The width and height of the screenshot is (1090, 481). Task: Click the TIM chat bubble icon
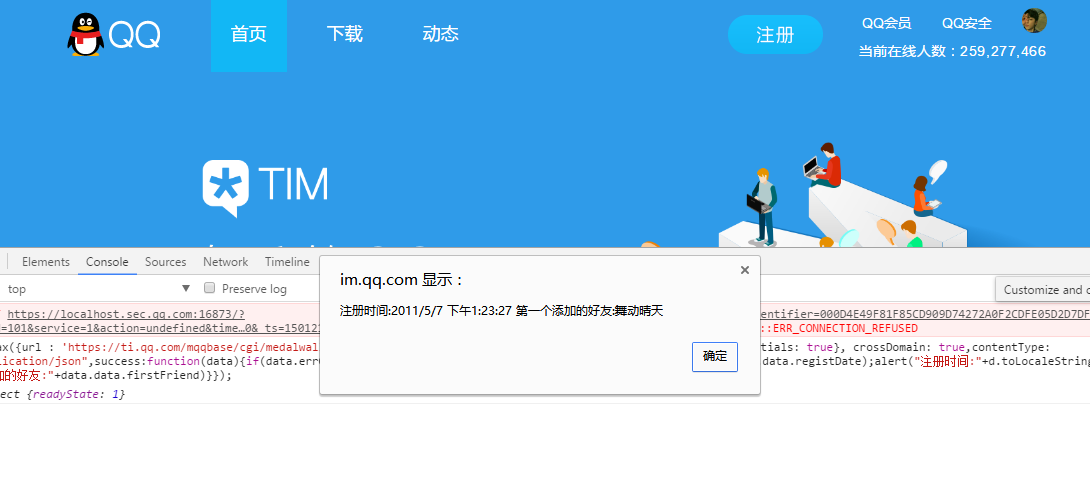click(226, 188)
